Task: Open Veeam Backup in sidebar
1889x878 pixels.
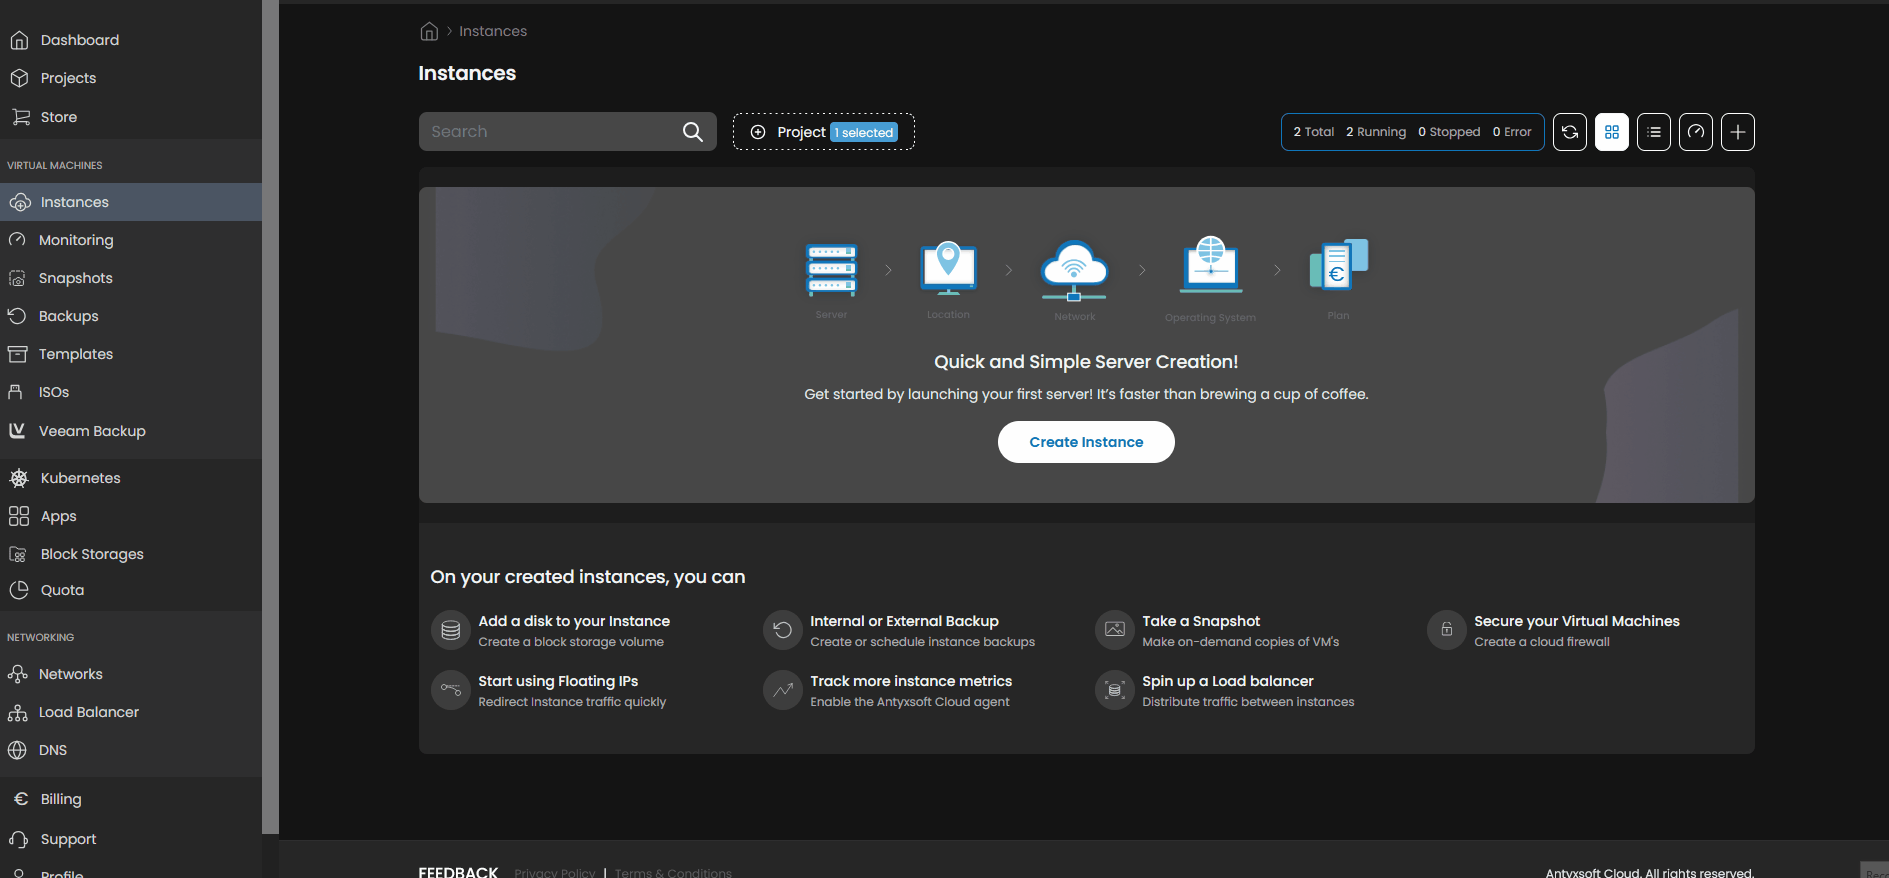Action: point(92,431)
